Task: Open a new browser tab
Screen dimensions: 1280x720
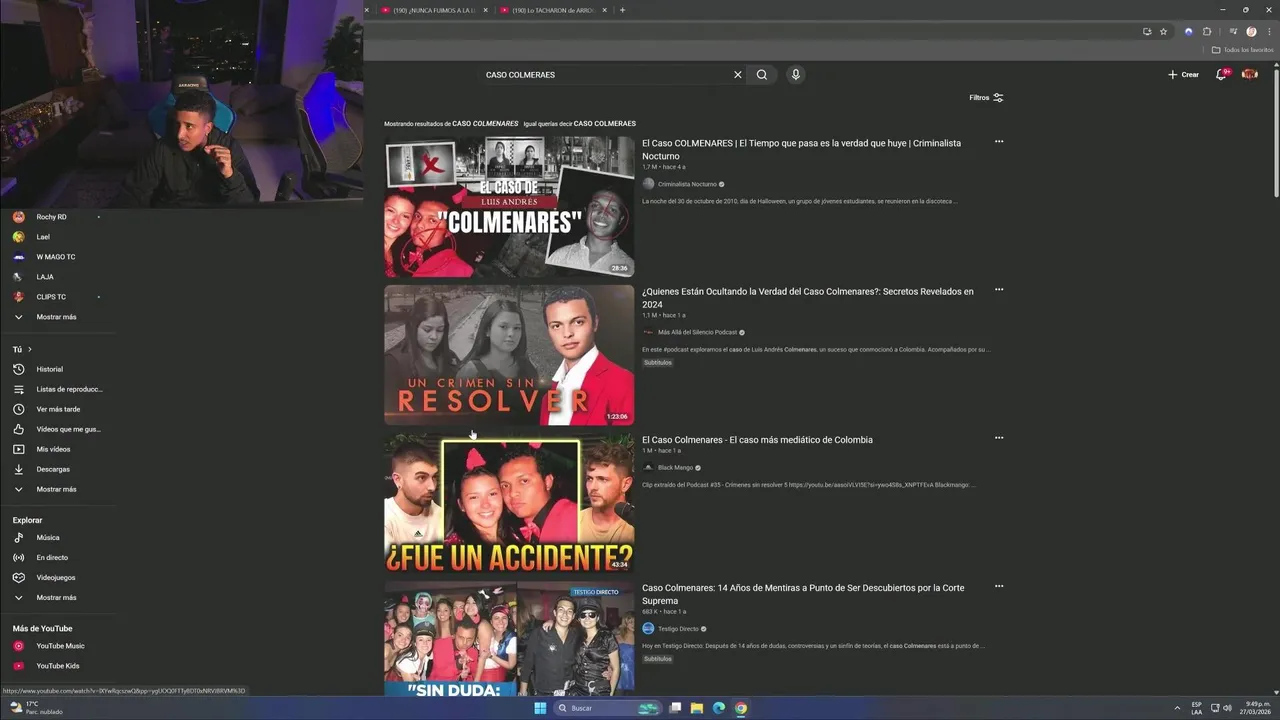Action: click(x=622, y=10)
